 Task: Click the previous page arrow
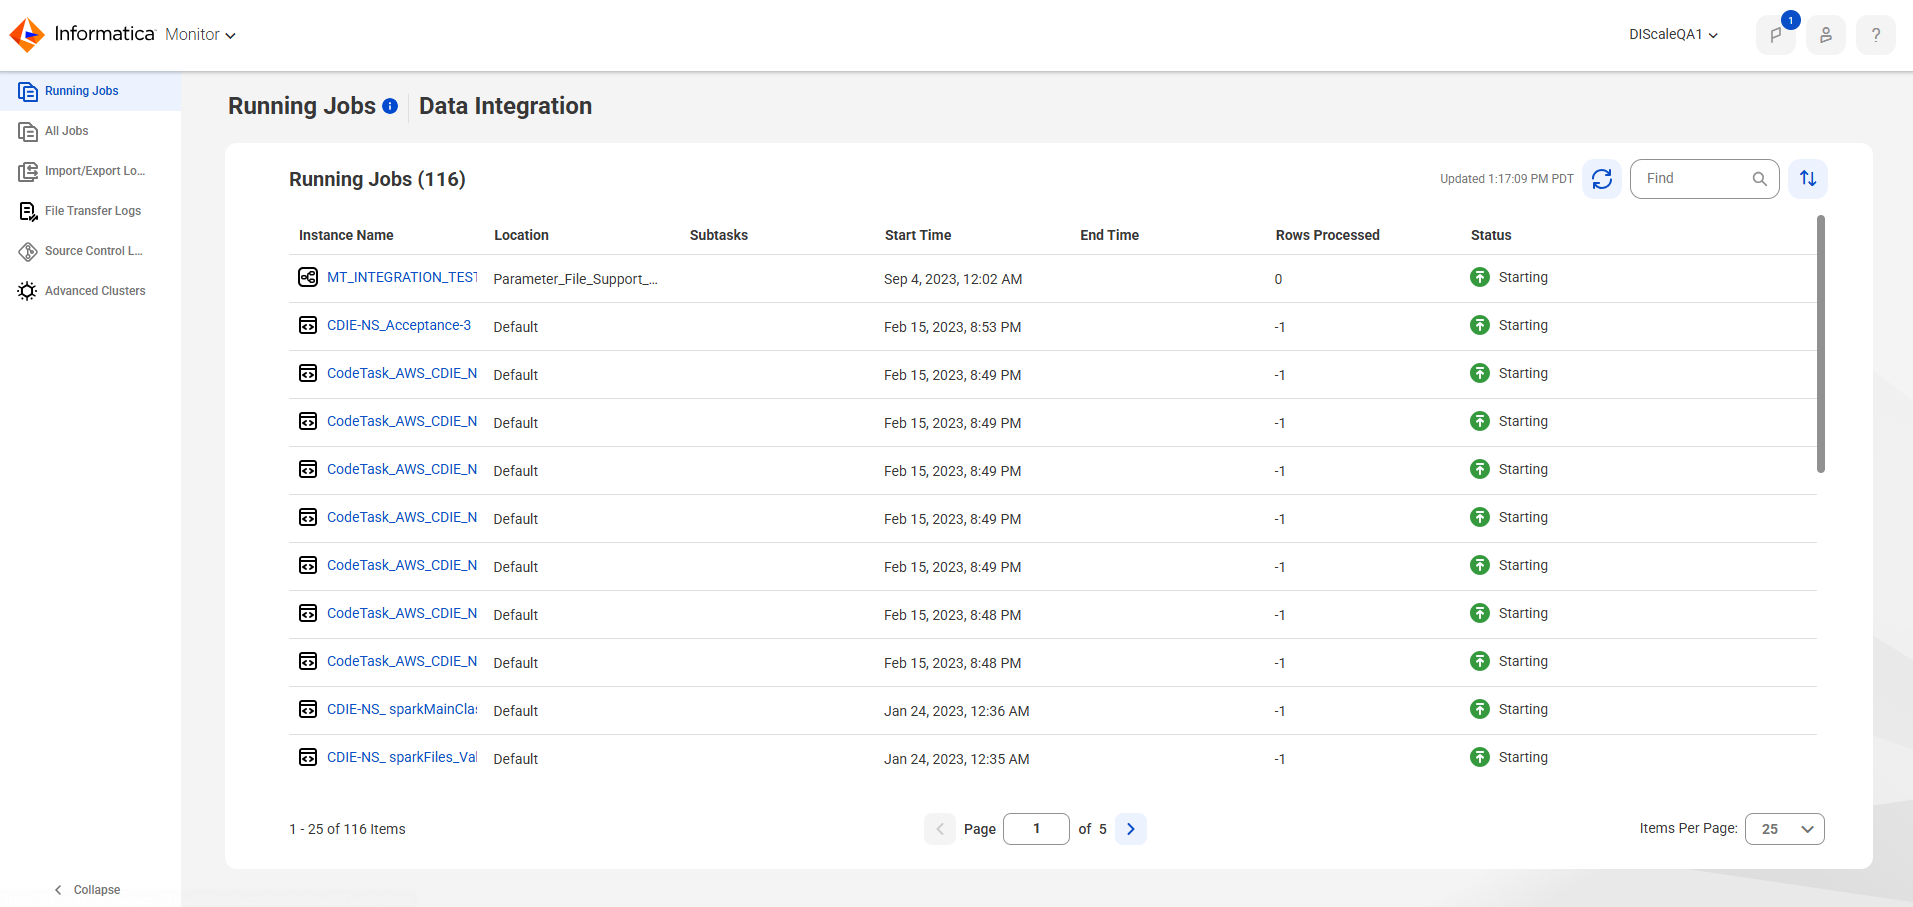pos(940,829)
